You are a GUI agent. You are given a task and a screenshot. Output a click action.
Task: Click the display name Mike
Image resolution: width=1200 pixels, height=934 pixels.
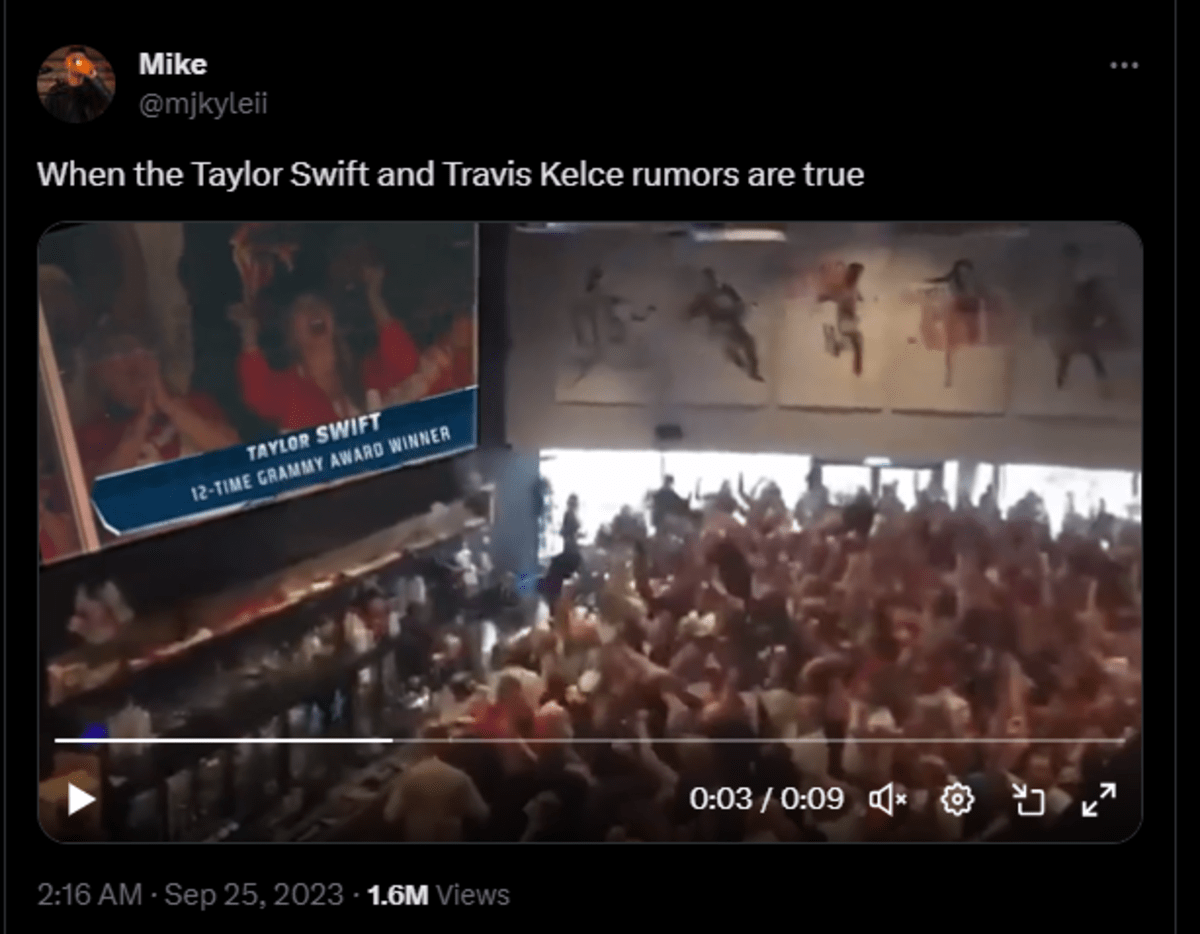click(173, 64)
